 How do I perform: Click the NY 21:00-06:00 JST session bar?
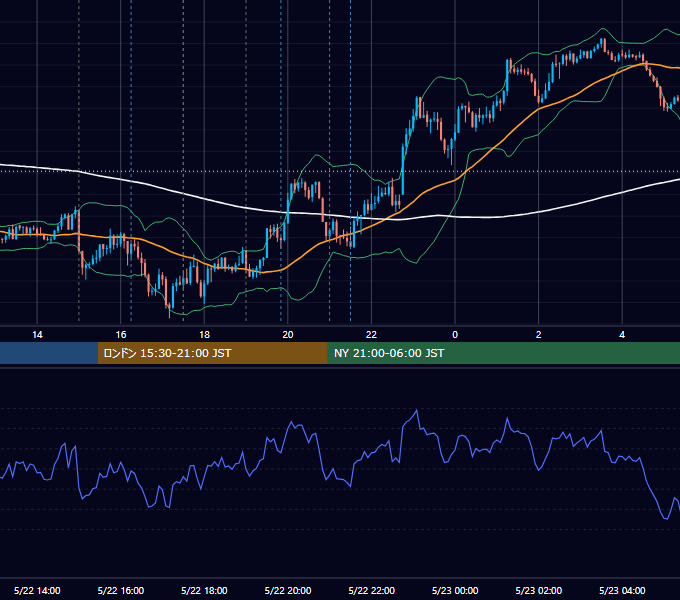(x=503, y=353)
